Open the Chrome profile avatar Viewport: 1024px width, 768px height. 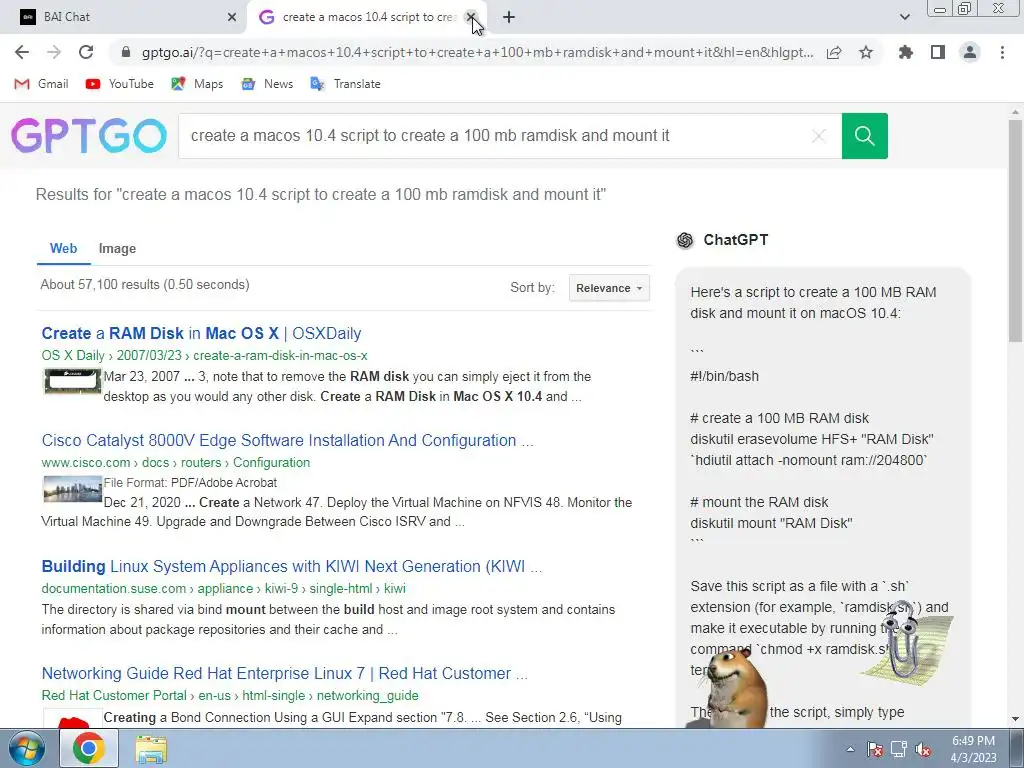(970, 52)
